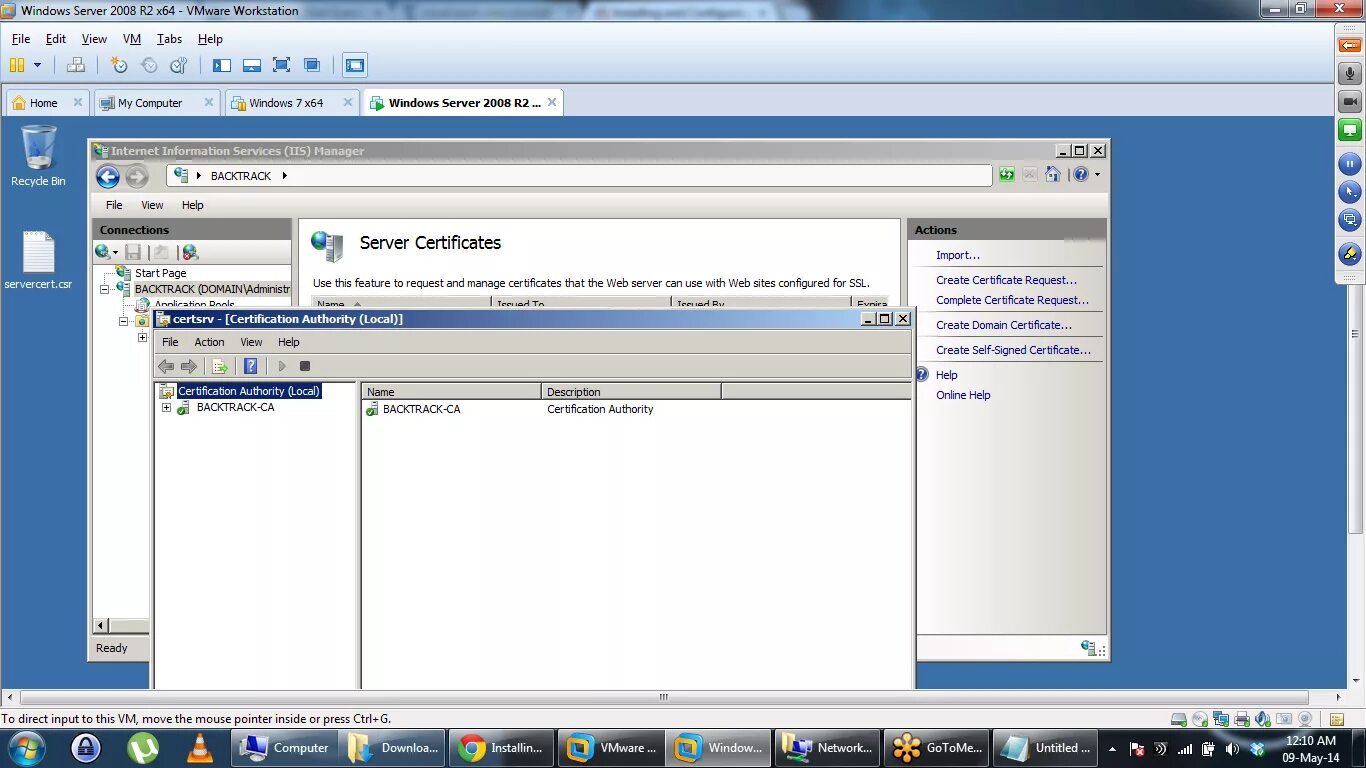Viewport: 1366px width, 768px height.
Task: Open the VMware File menu
Action: coord(21,39)
